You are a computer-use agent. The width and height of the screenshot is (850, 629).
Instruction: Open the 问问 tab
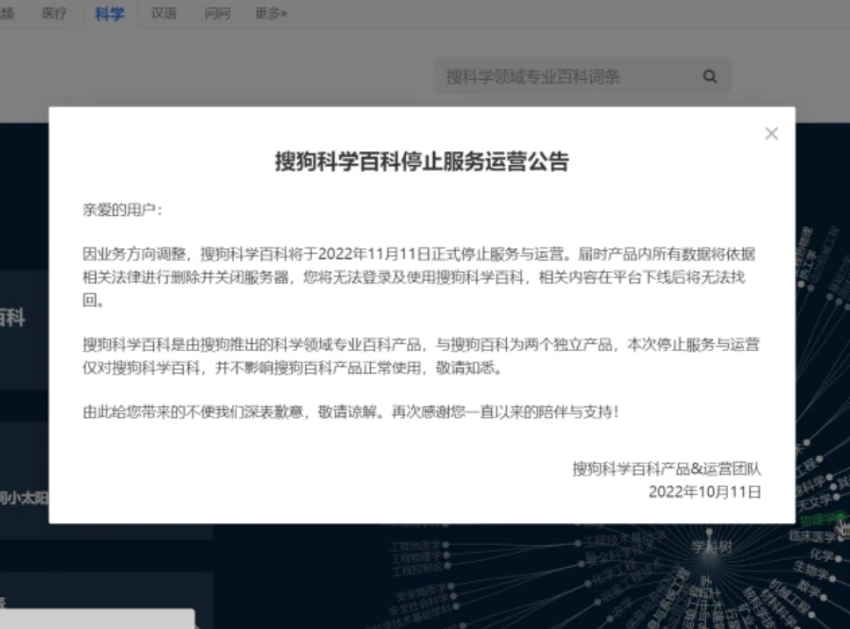tap(217, 13)
